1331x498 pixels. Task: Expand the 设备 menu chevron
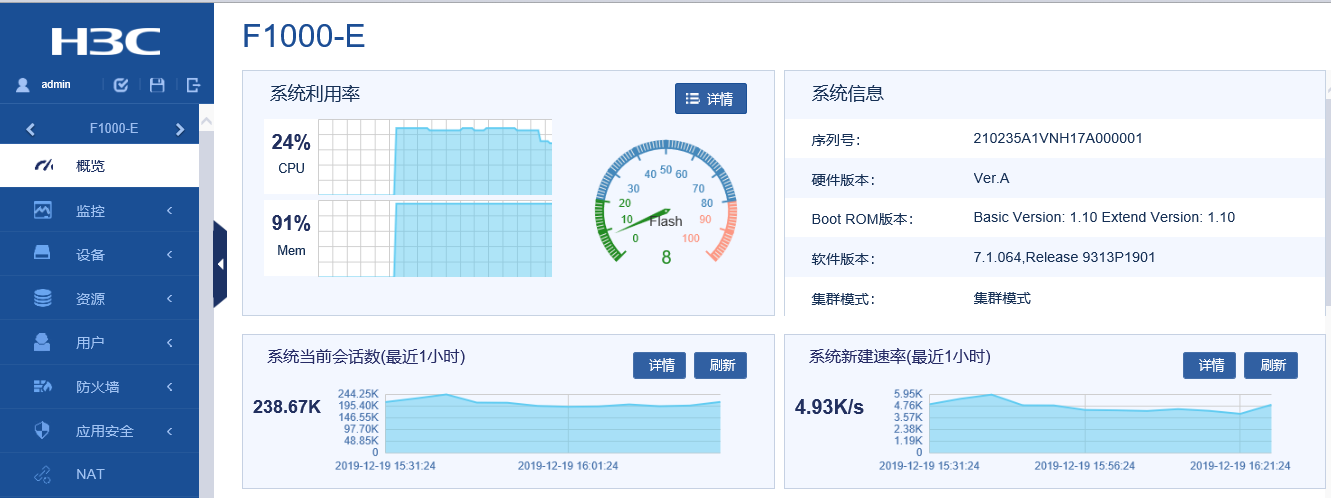coord(170,254)
